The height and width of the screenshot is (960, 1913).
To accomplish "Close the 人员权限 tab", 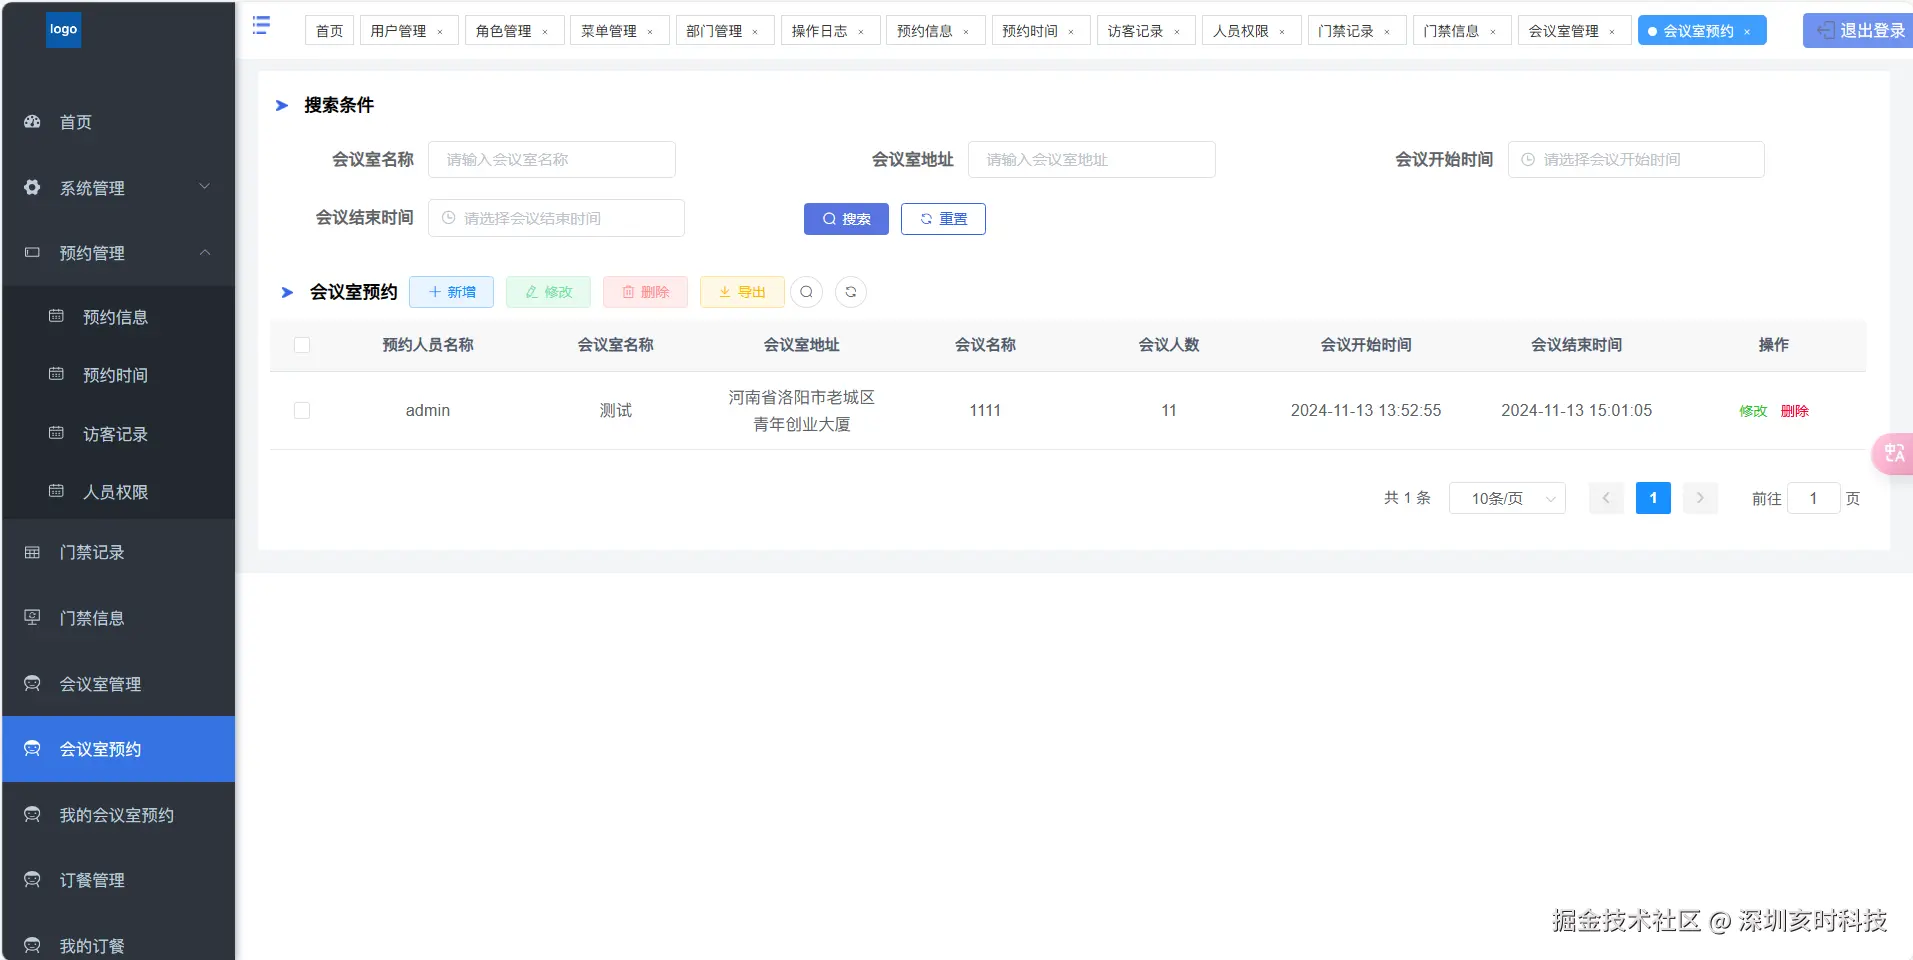I will [x=1282, y=32].
